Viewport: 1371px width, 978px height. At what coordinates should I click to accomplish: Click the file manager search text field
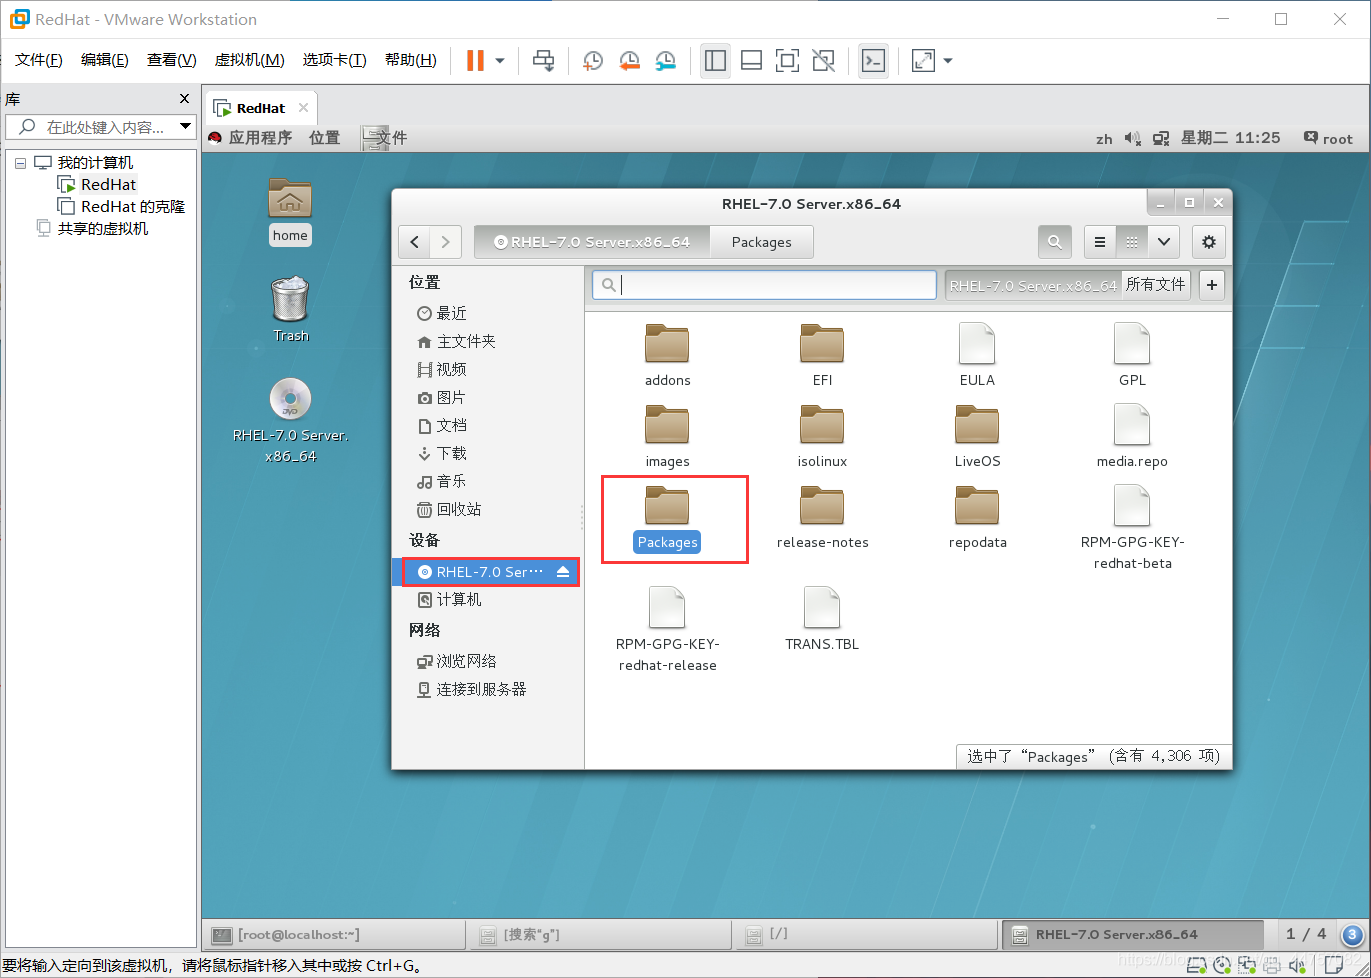click(765, 285)
